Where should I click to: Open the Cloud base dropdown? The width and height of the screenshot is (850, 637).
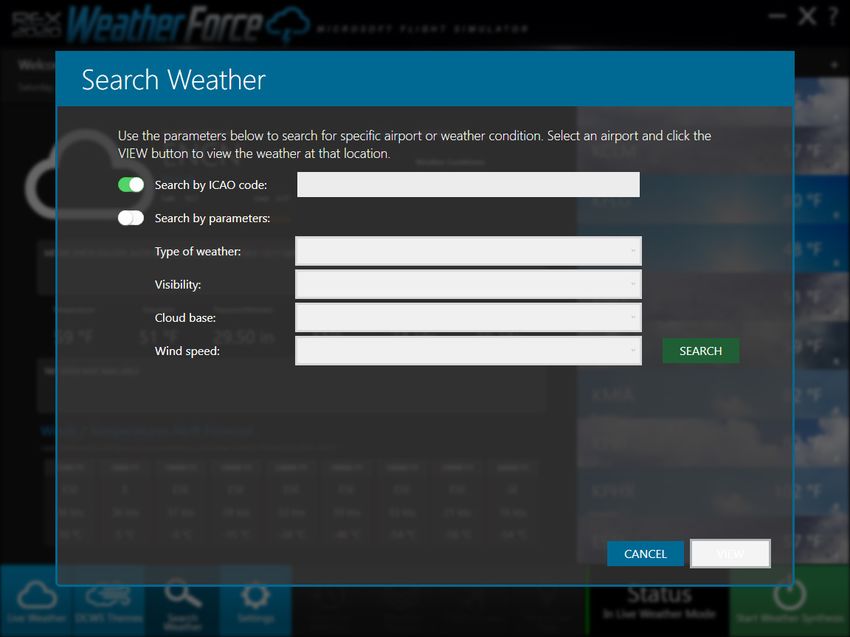point(468,317)
